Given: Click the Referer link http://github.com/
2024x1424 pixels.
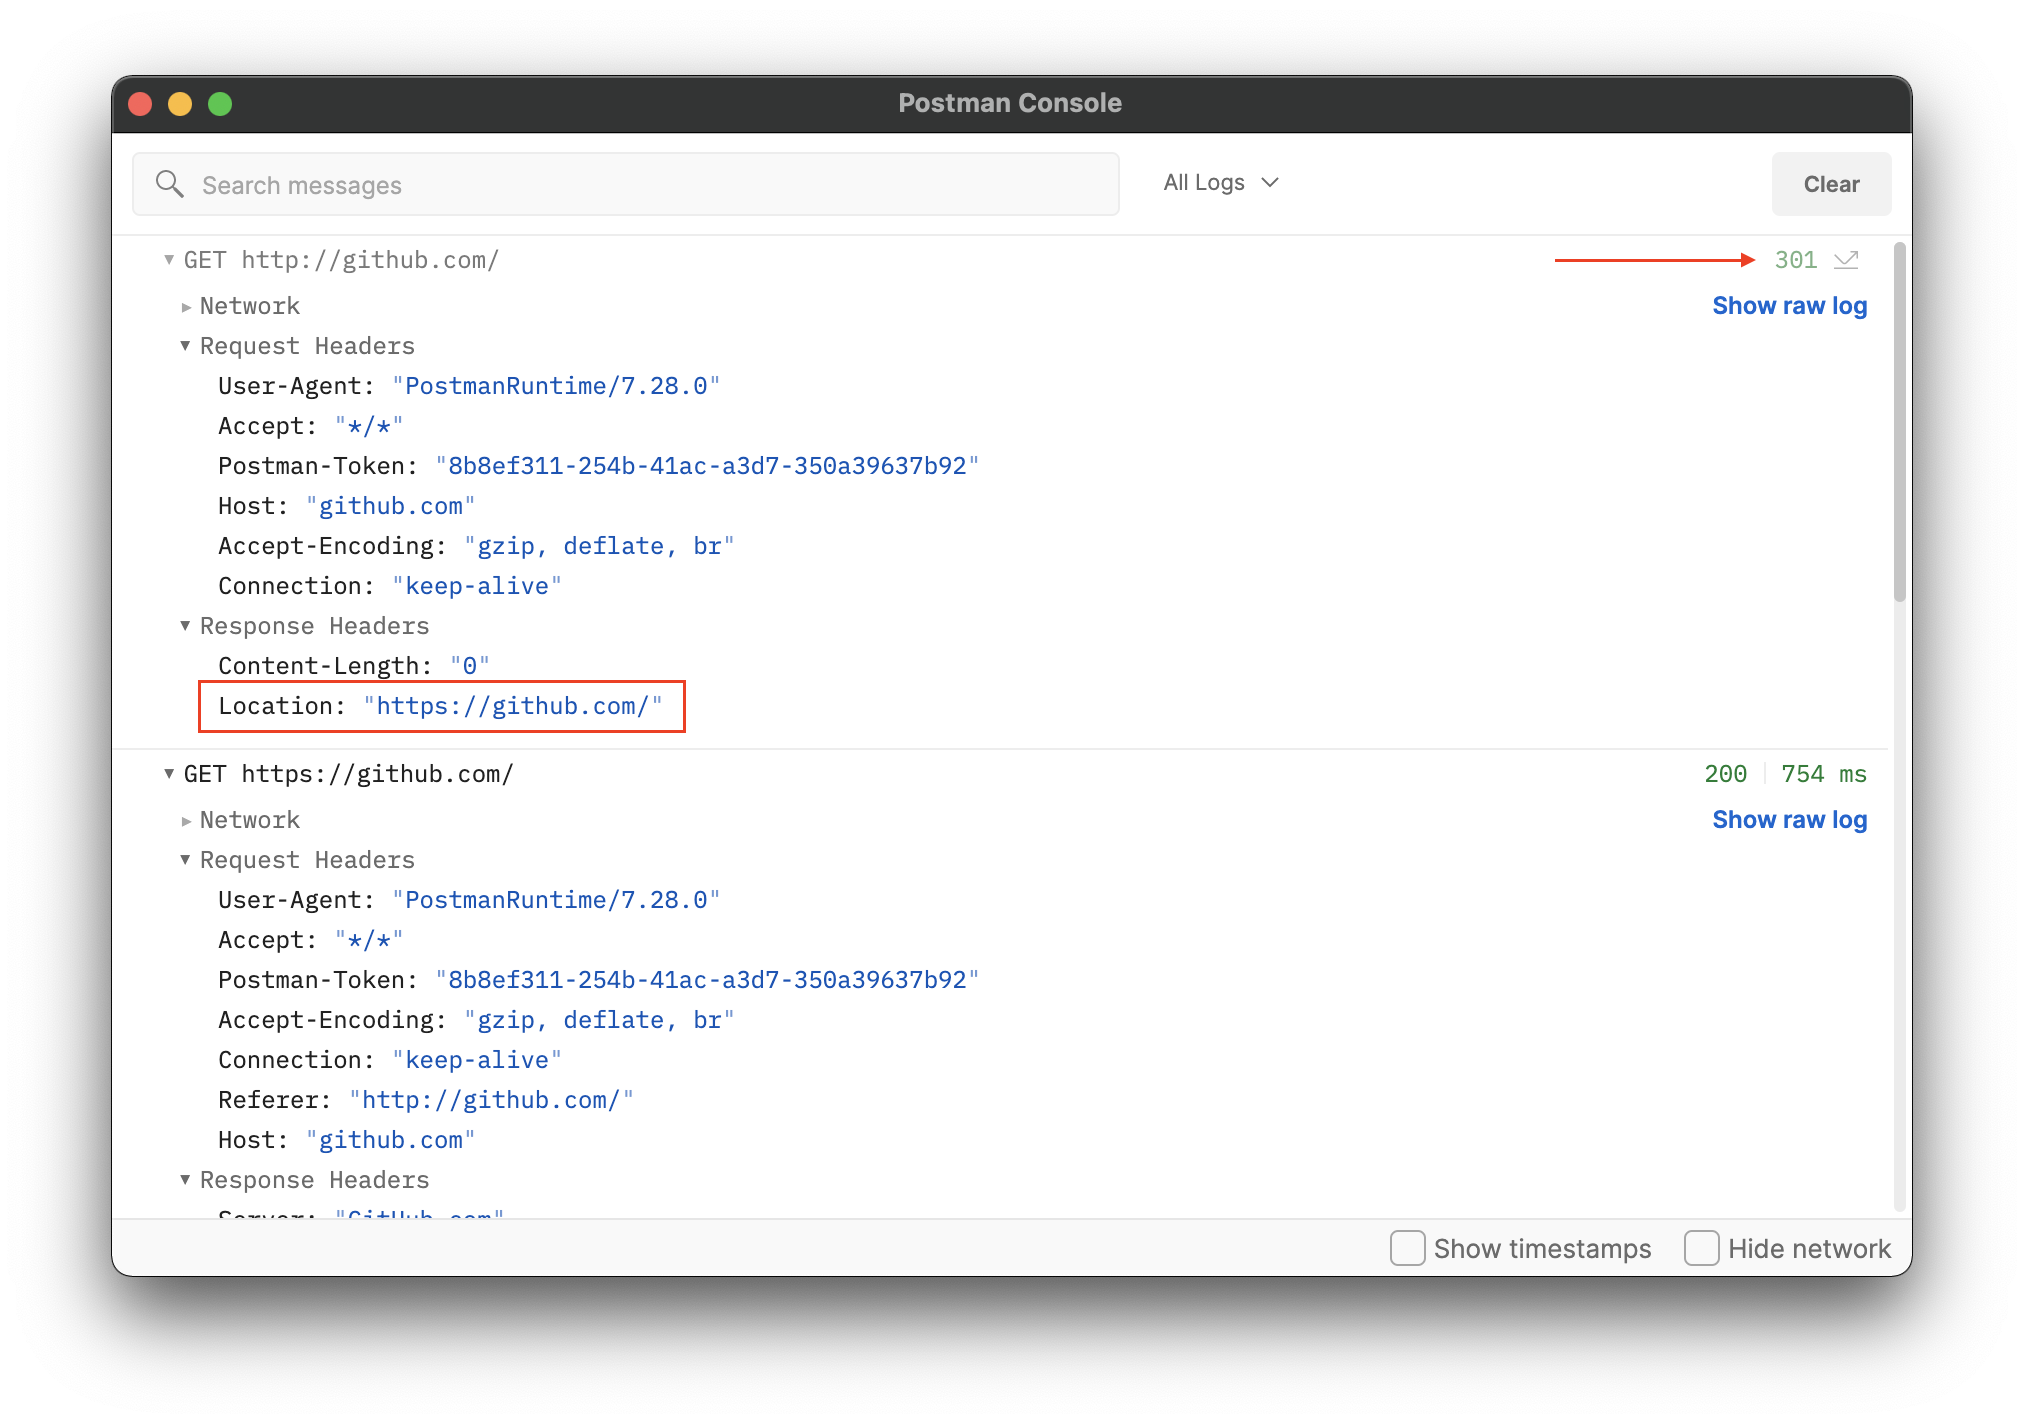Looking at the screenshot, I should click(x=492, y=1099).
